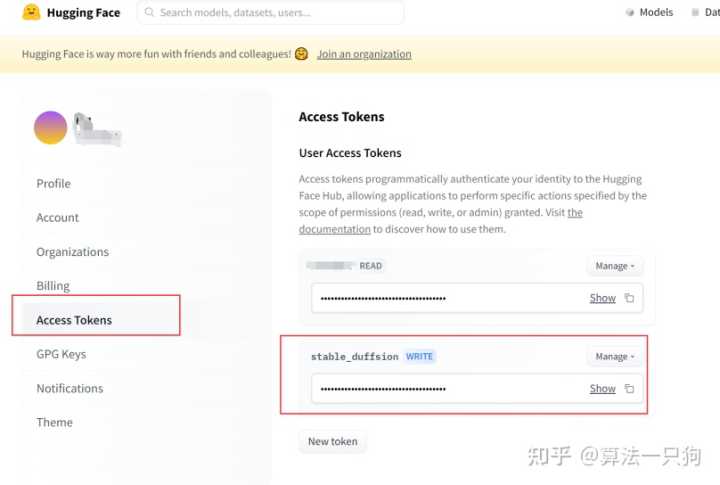Click the user profile avatar

pyautogui.click(x=50, y=128)
